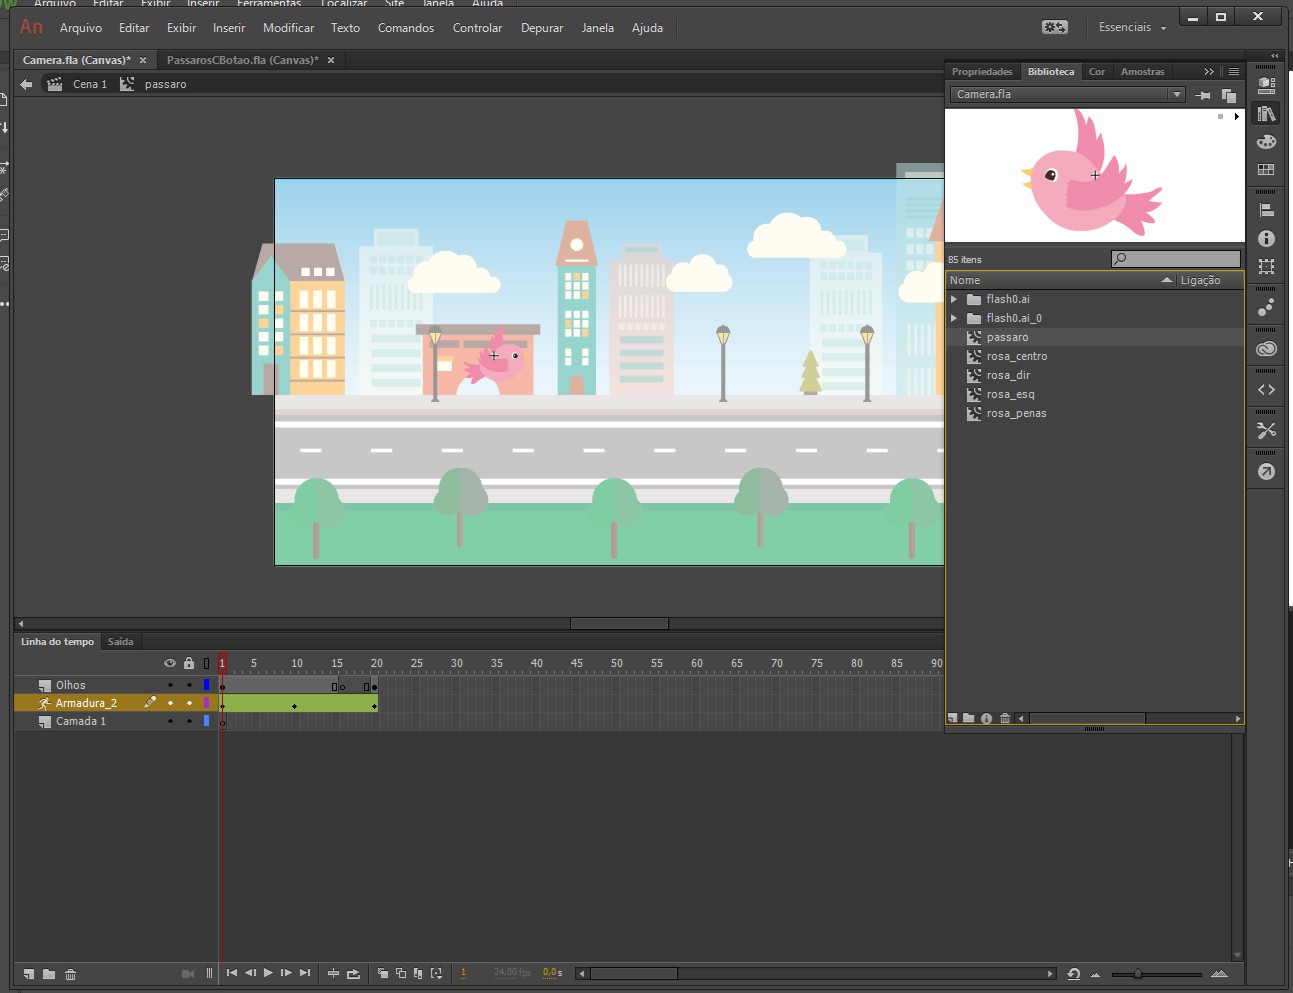1293x993 pixels.
Task: Click Cena 1 in breadcrumb
Action: (x=90, y=84)
